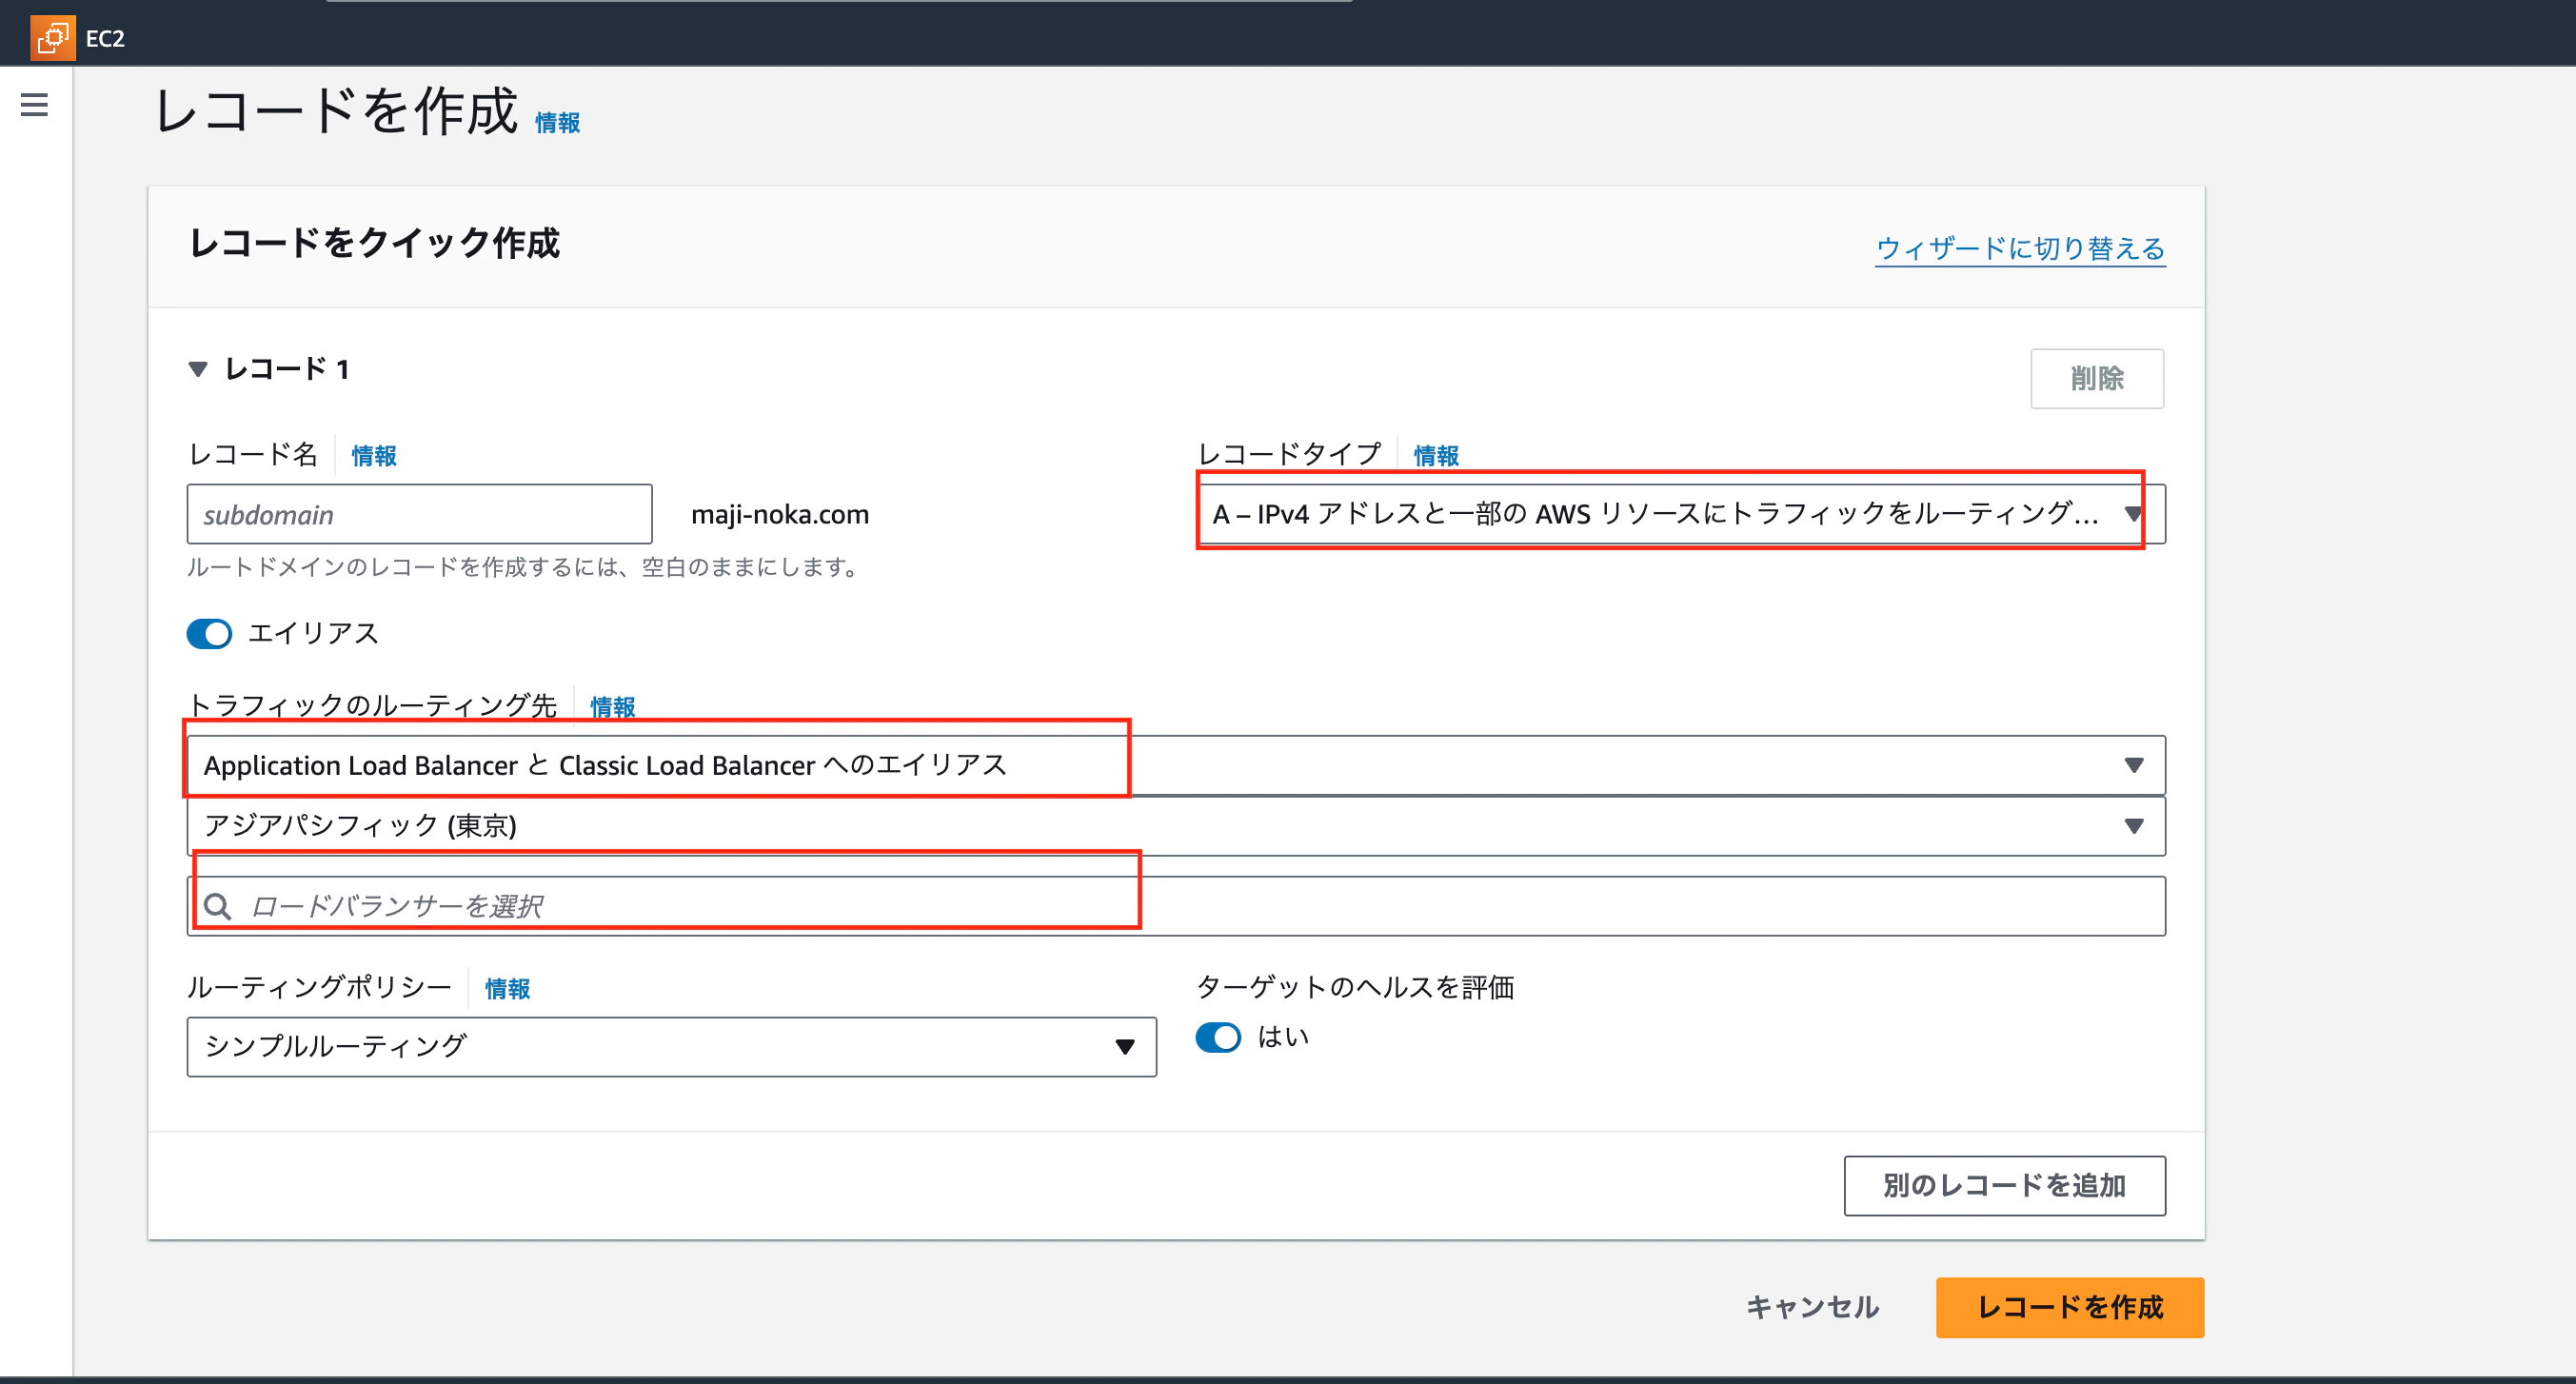The width and height of the screenshot is (2576, 1384).
Task: Open 情報 link beside トラフィックのルーティング先
Action: 613,707
